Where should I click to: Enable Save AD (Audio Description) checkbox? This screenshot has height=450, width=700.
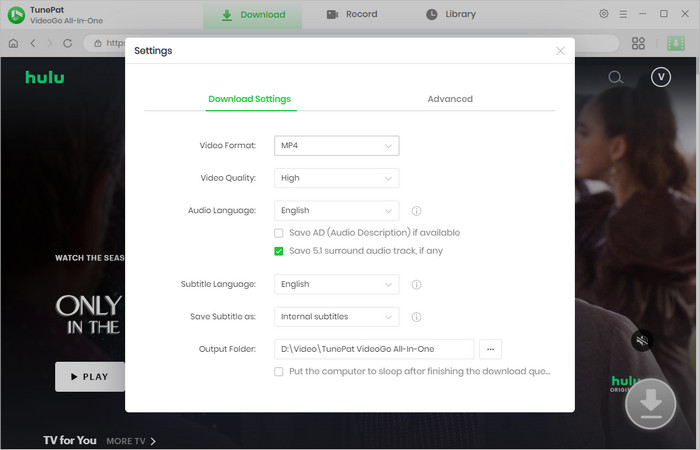pos(279,233)
